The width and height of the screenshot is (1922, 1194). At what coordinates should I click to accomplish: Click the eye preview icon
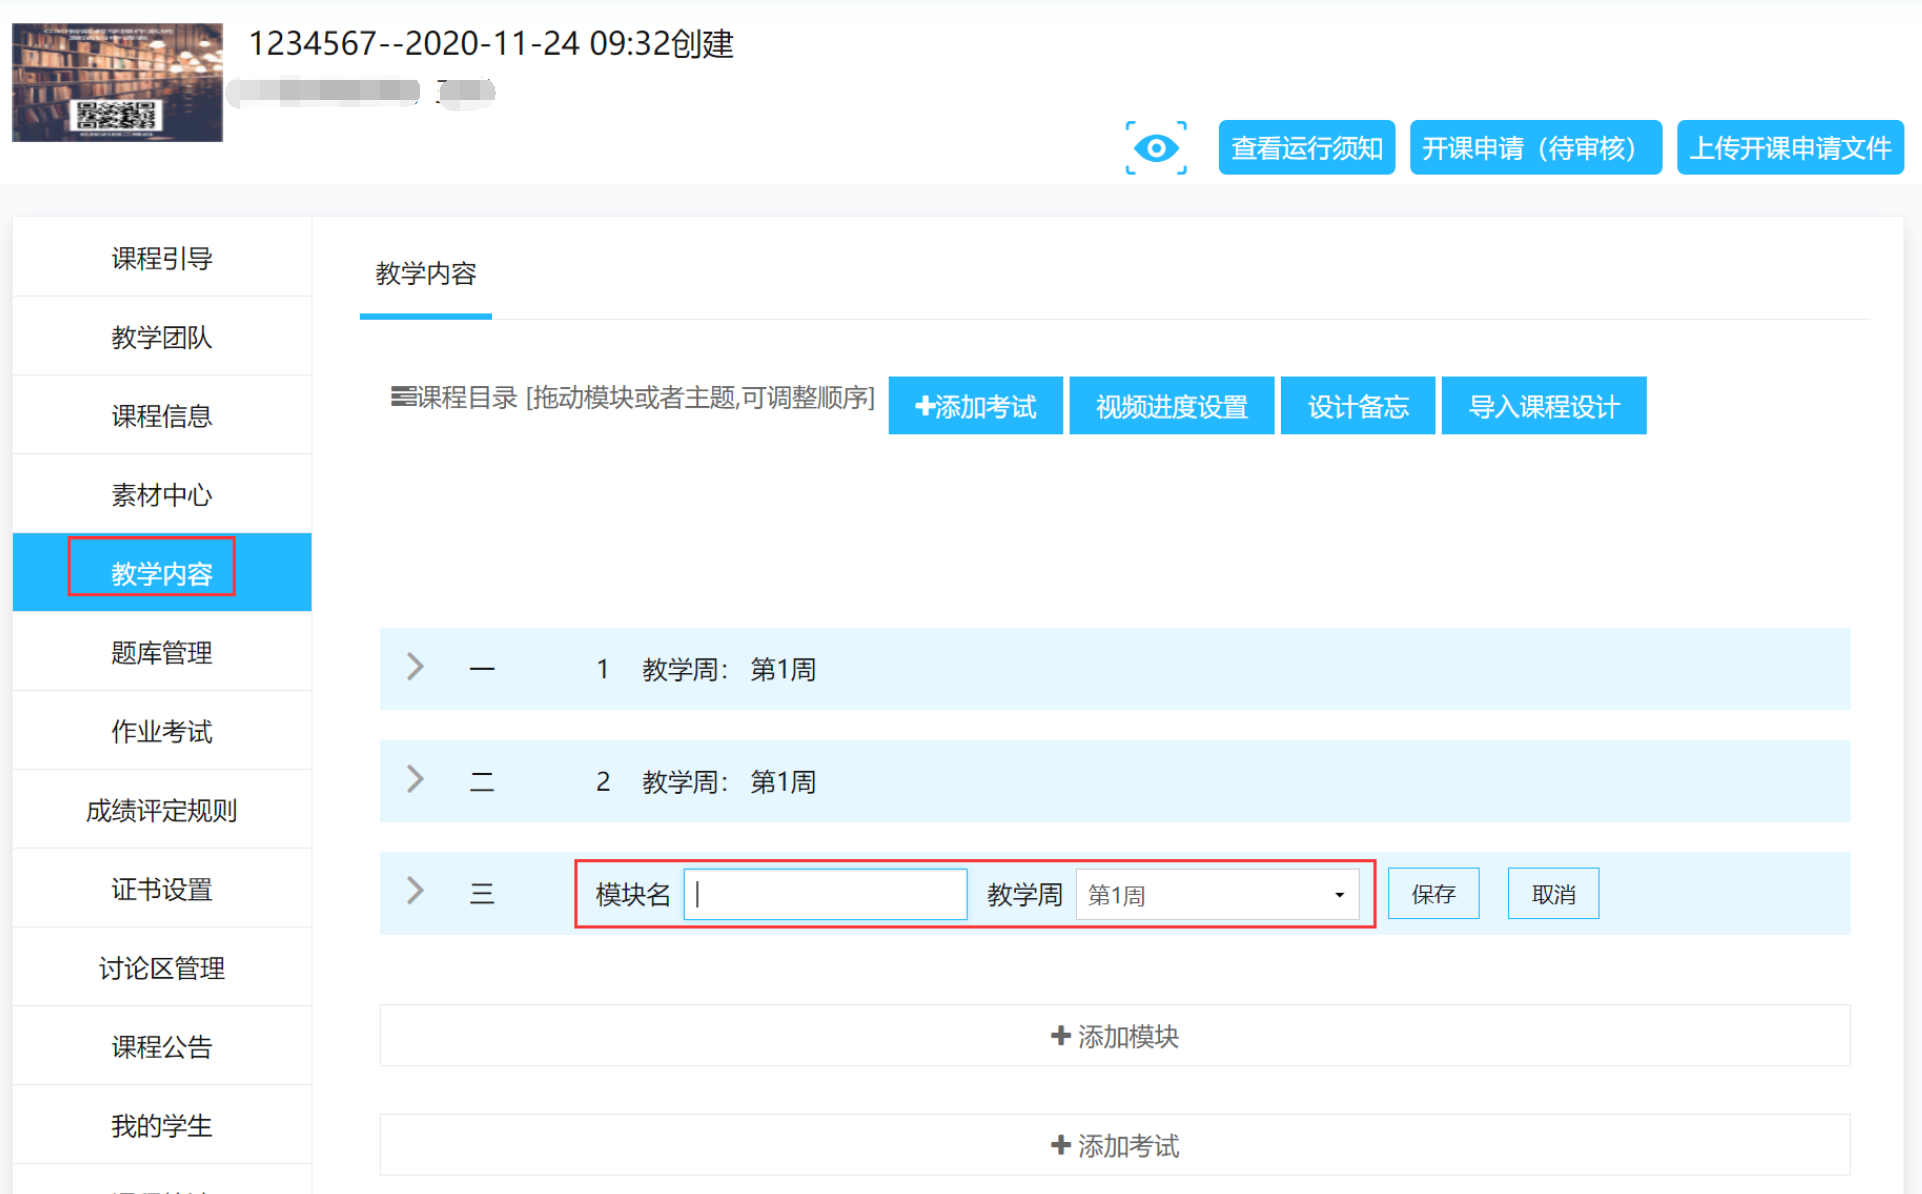click(1156, 148)
